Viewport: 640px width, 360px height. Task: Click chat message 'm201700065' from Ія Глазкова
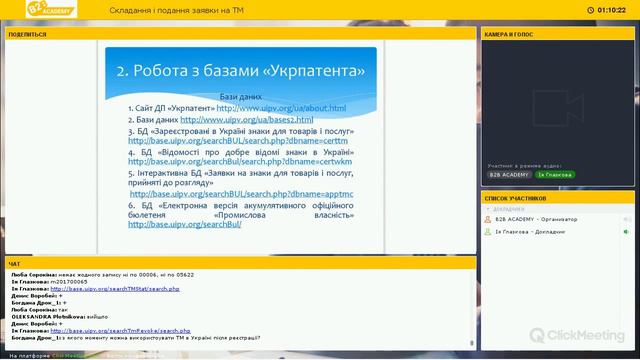click(69, 282)
